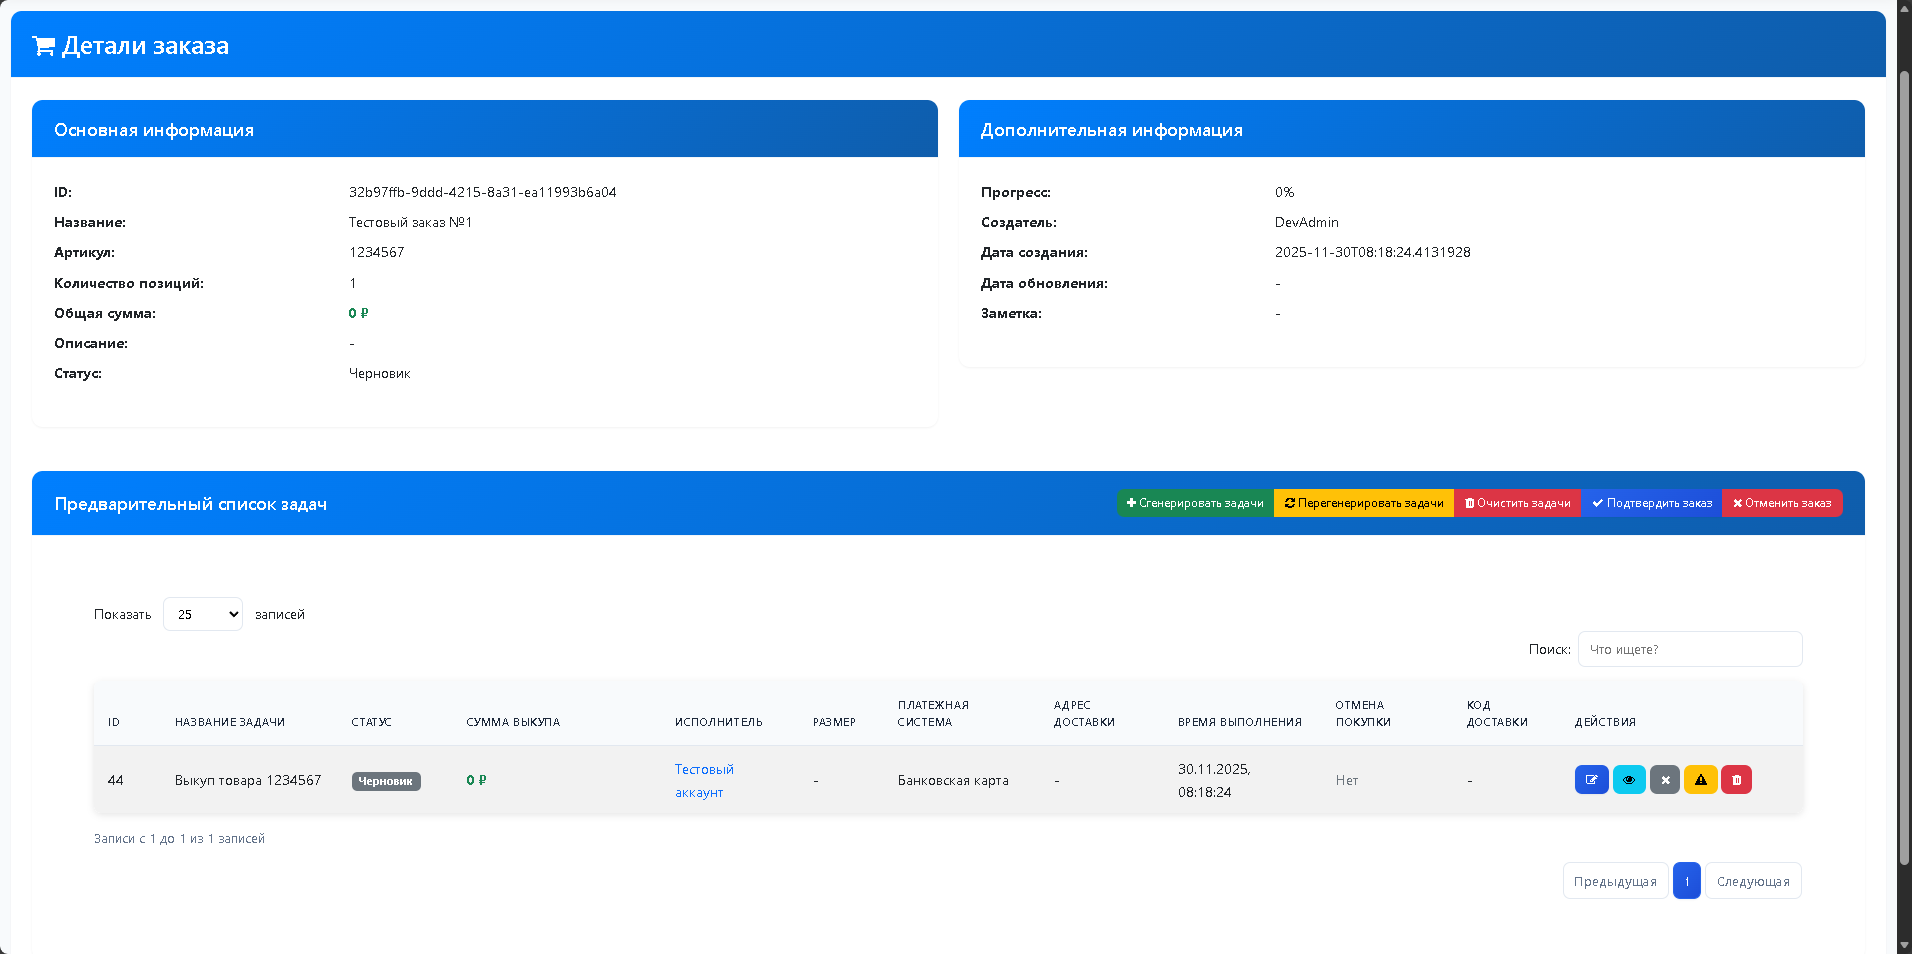Click the Общая сумма value 0 ₽

(358, 313)
